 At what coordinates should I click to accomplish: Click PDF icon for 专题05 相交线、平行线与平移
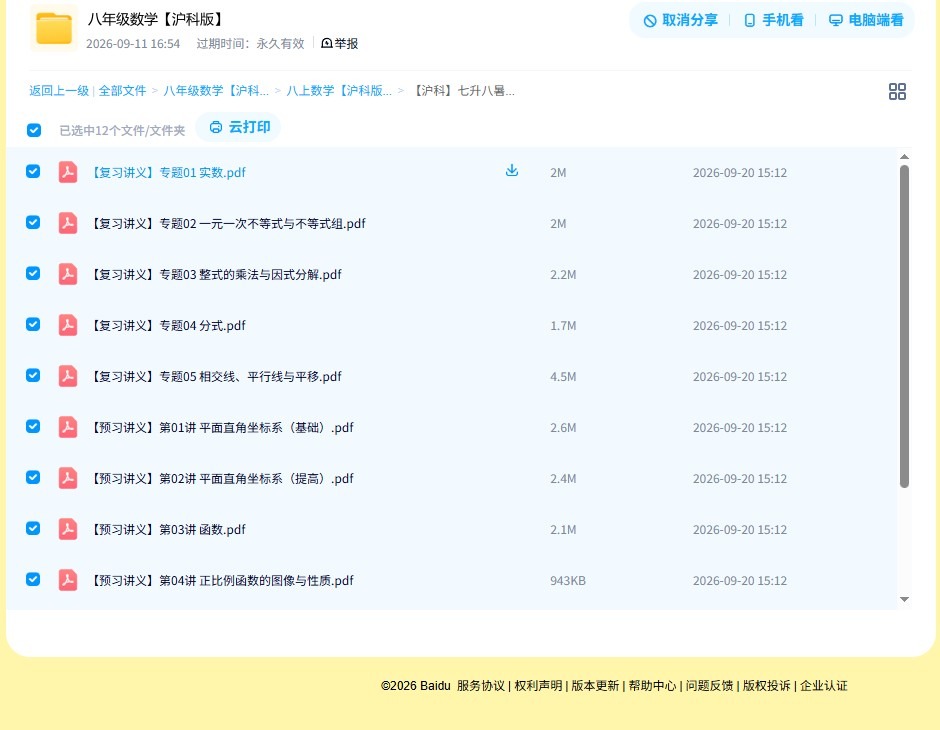pos(68,376)
